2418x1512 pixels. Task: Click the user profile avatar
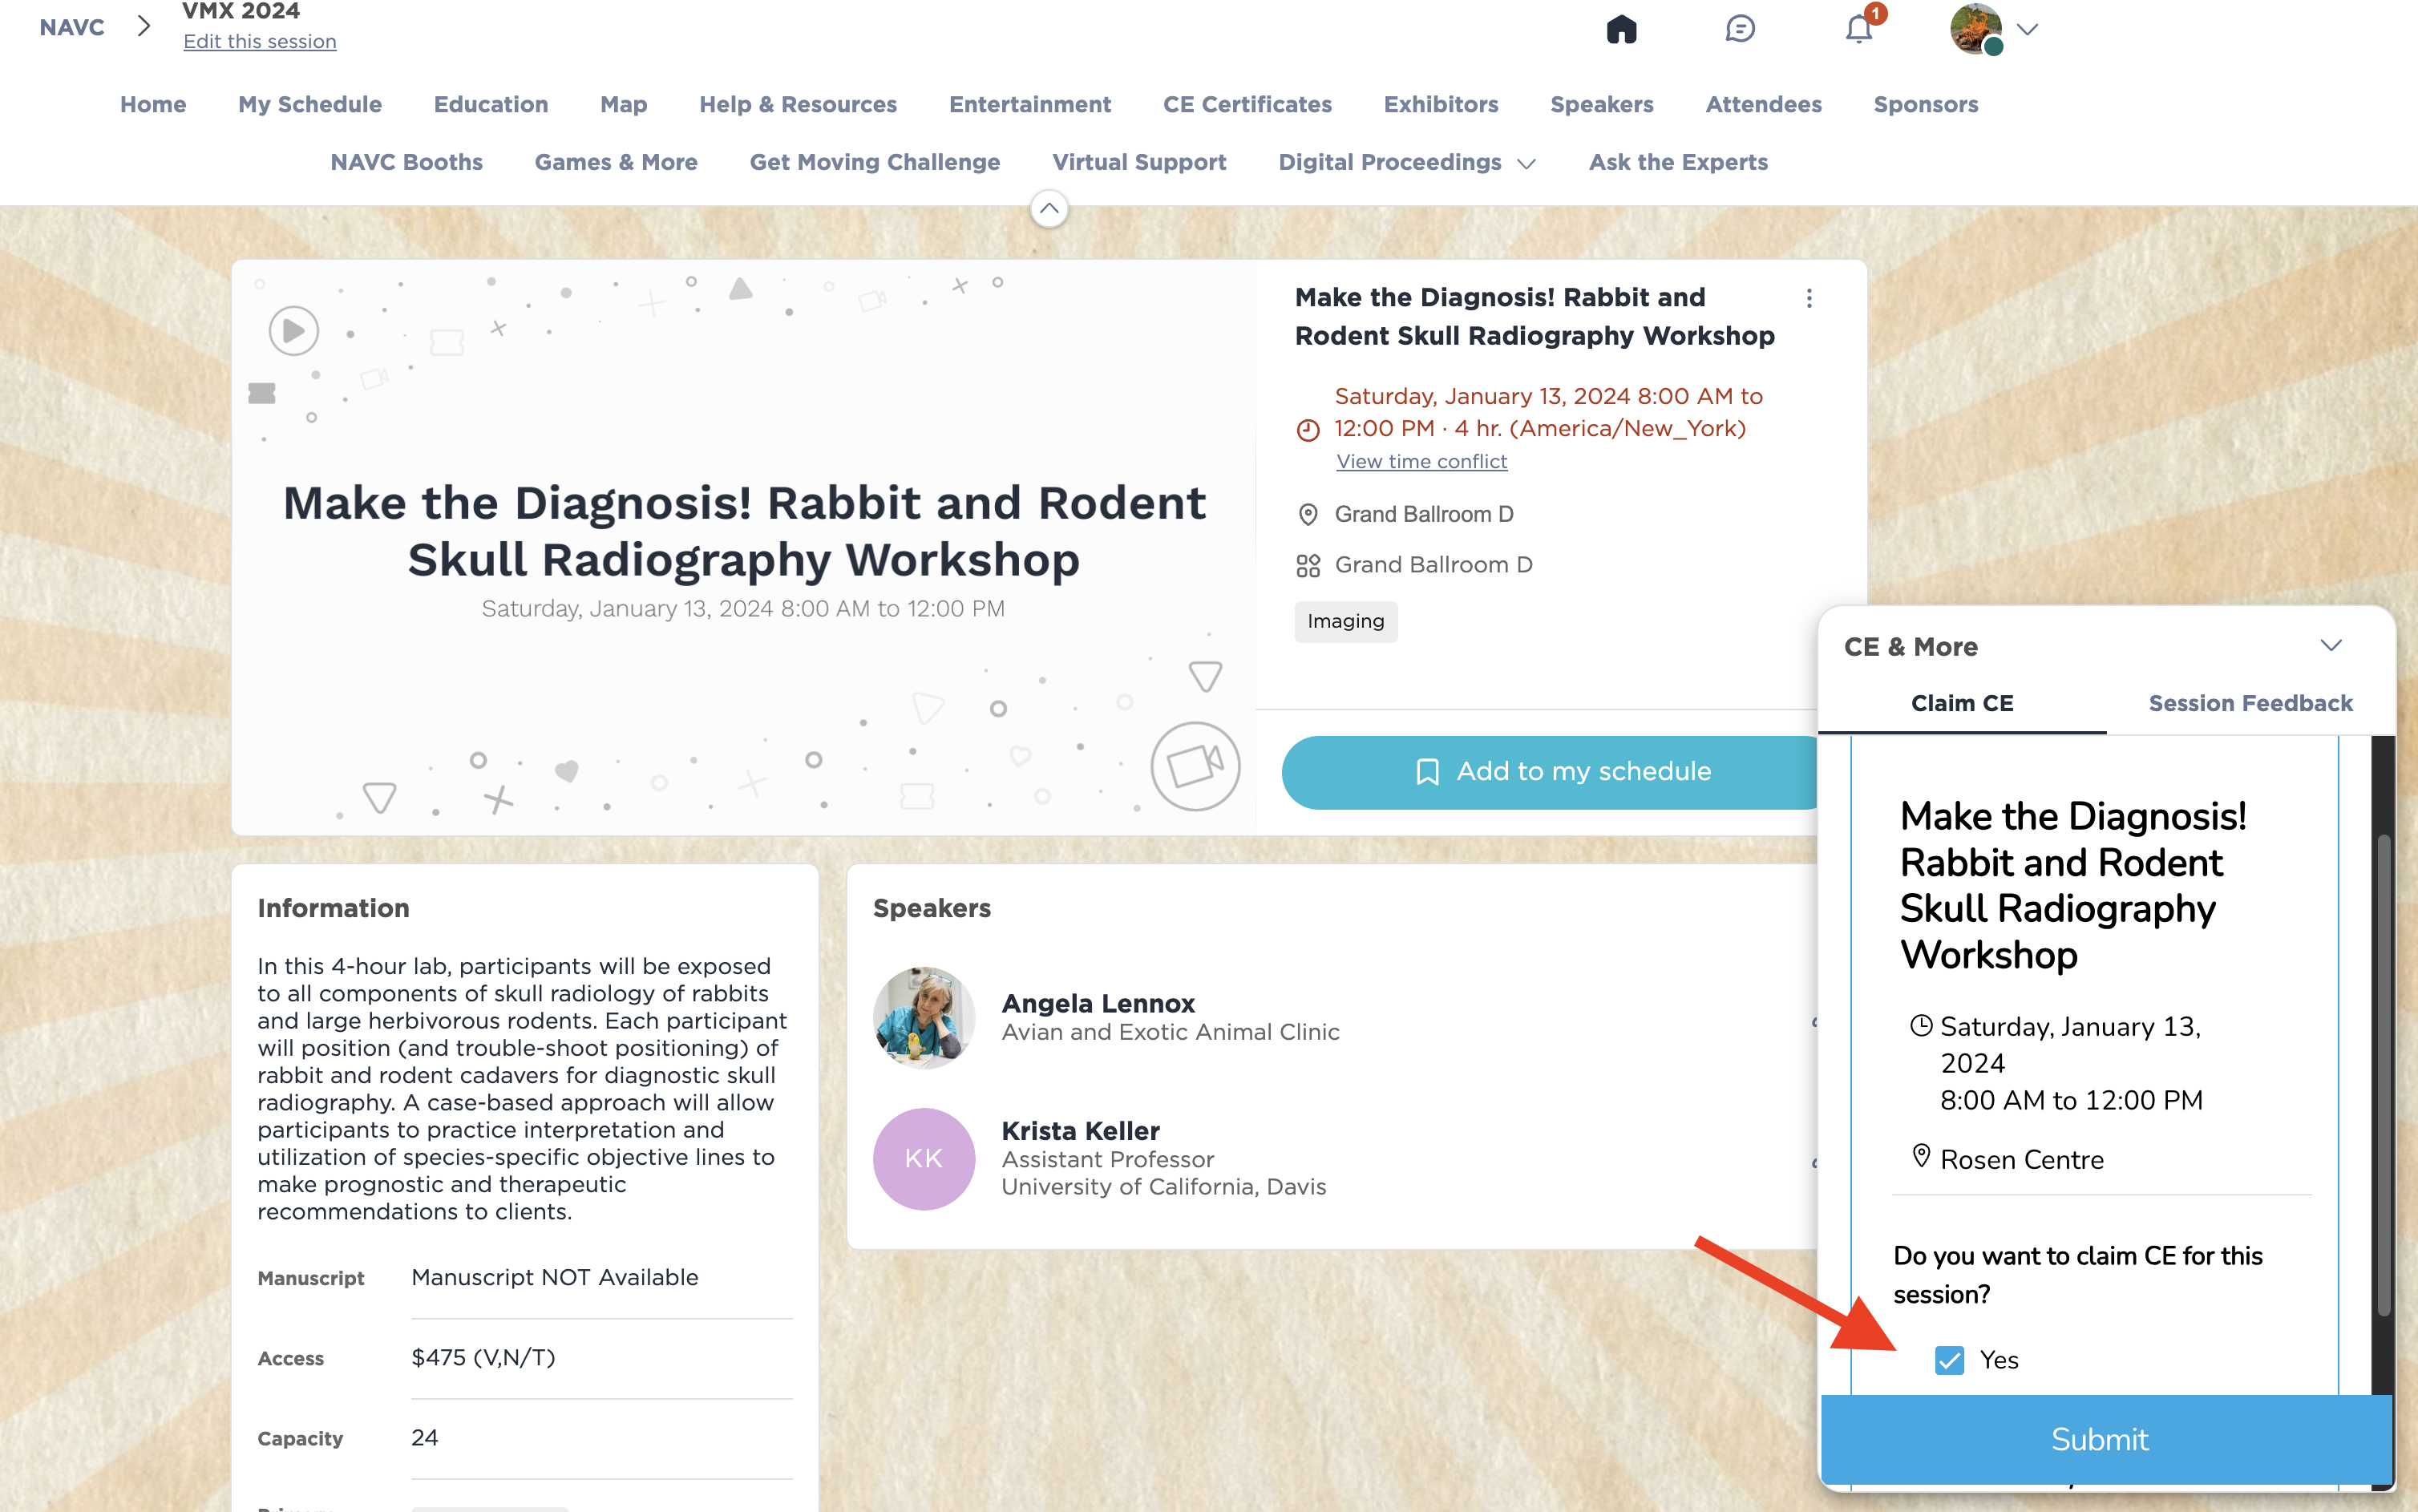tap(1976, 29)
